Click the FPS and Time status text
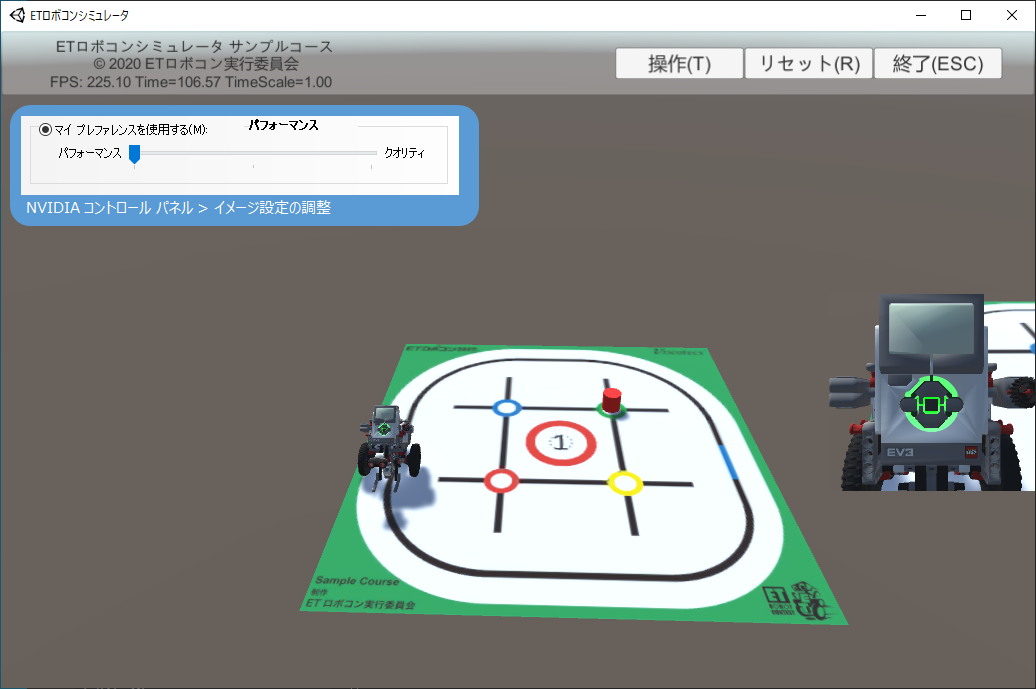 pos(191,82)
